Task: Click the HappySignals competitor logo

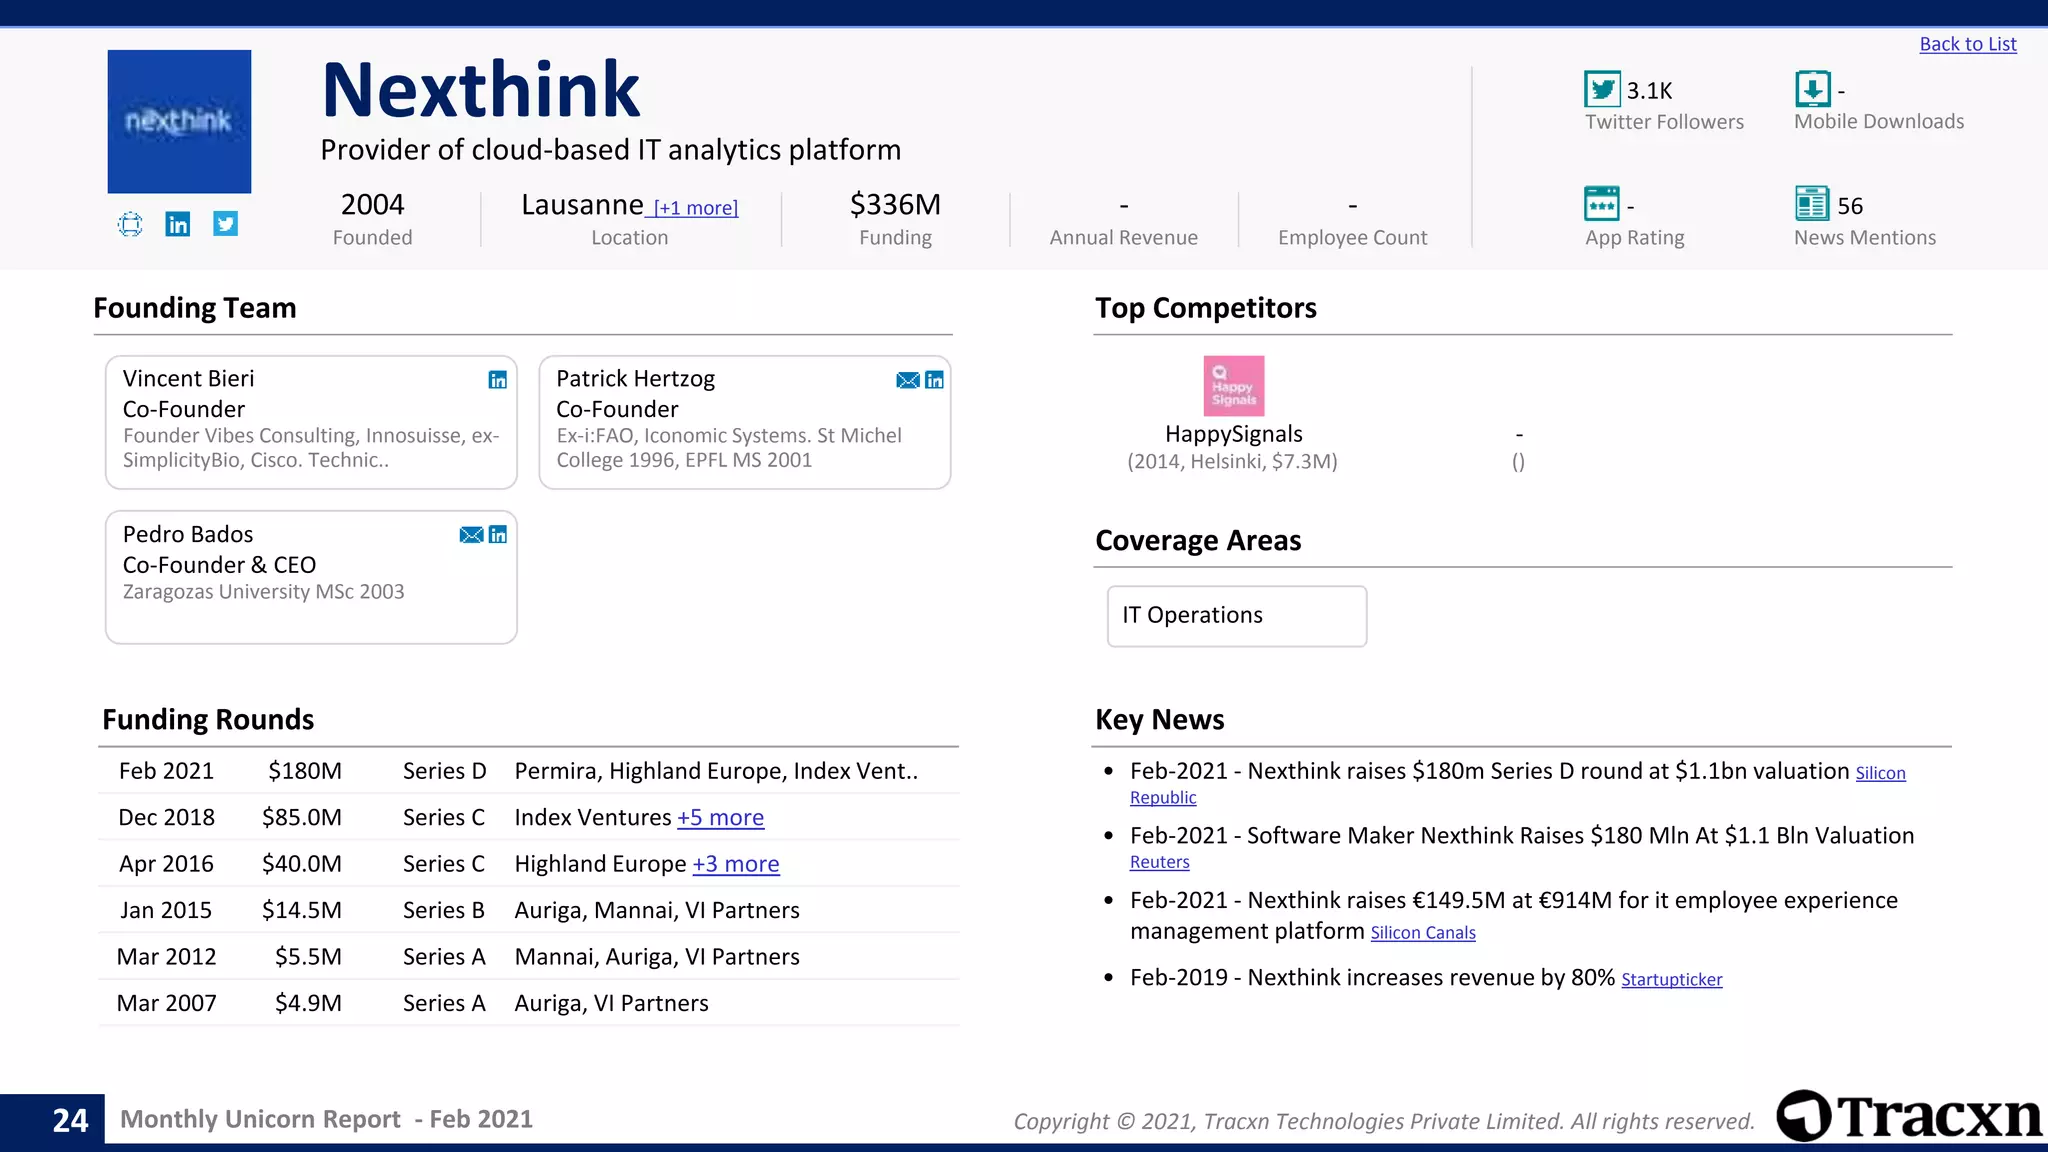Action: [x=1234, y=386]
